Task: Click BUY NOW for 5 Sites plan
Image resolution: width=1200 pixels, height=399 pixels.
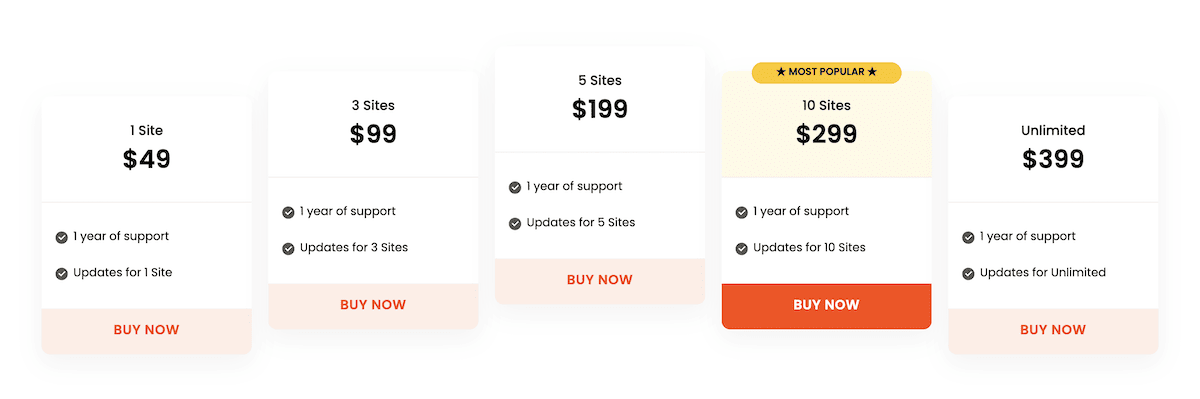Action: coord(600,280)
